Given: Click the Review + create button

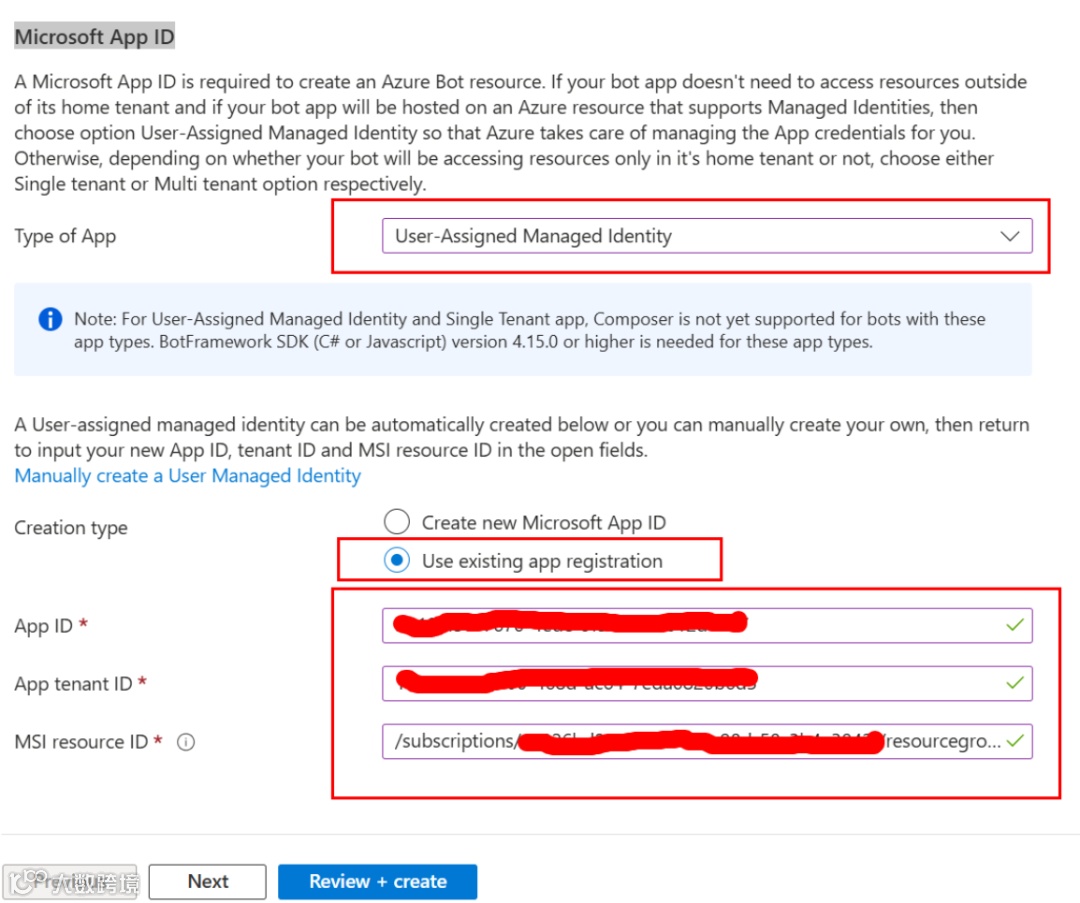Looking at the screenshot, I should (x=377, y=881).
